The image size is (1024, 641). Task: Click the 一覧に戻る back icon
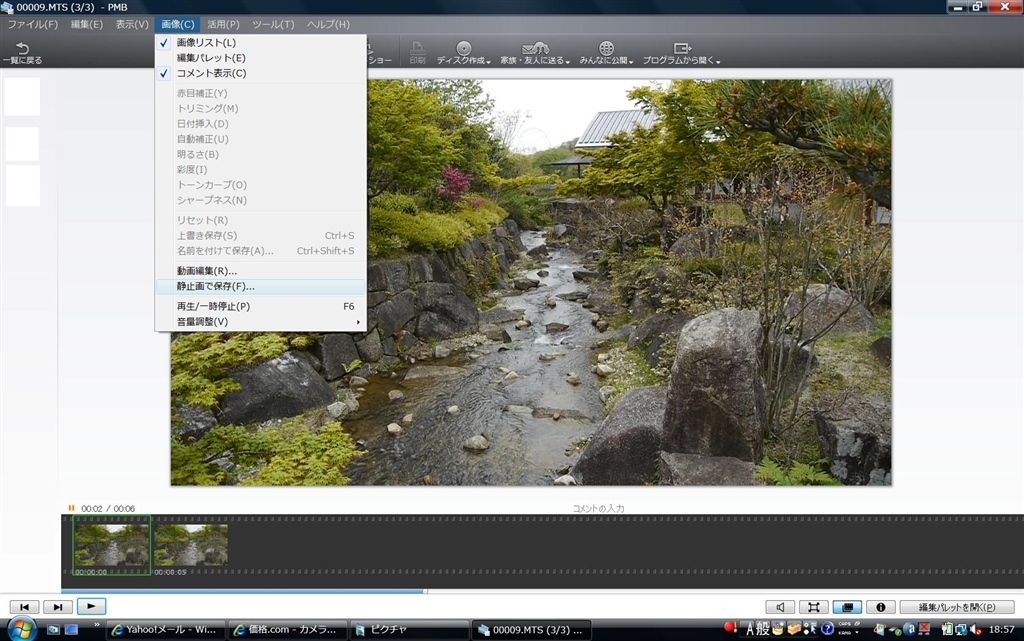click(21, 48)
